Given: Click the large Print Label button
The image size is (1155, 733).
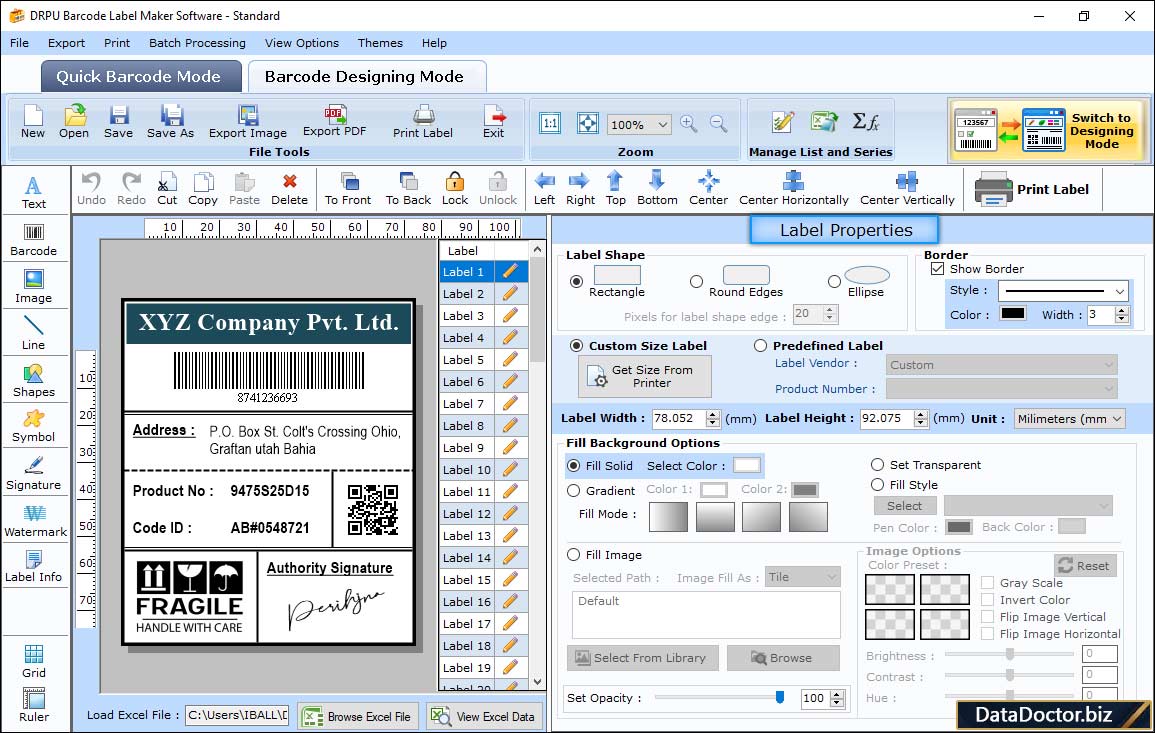Looking at the screenshot, I should (1033, 189).
